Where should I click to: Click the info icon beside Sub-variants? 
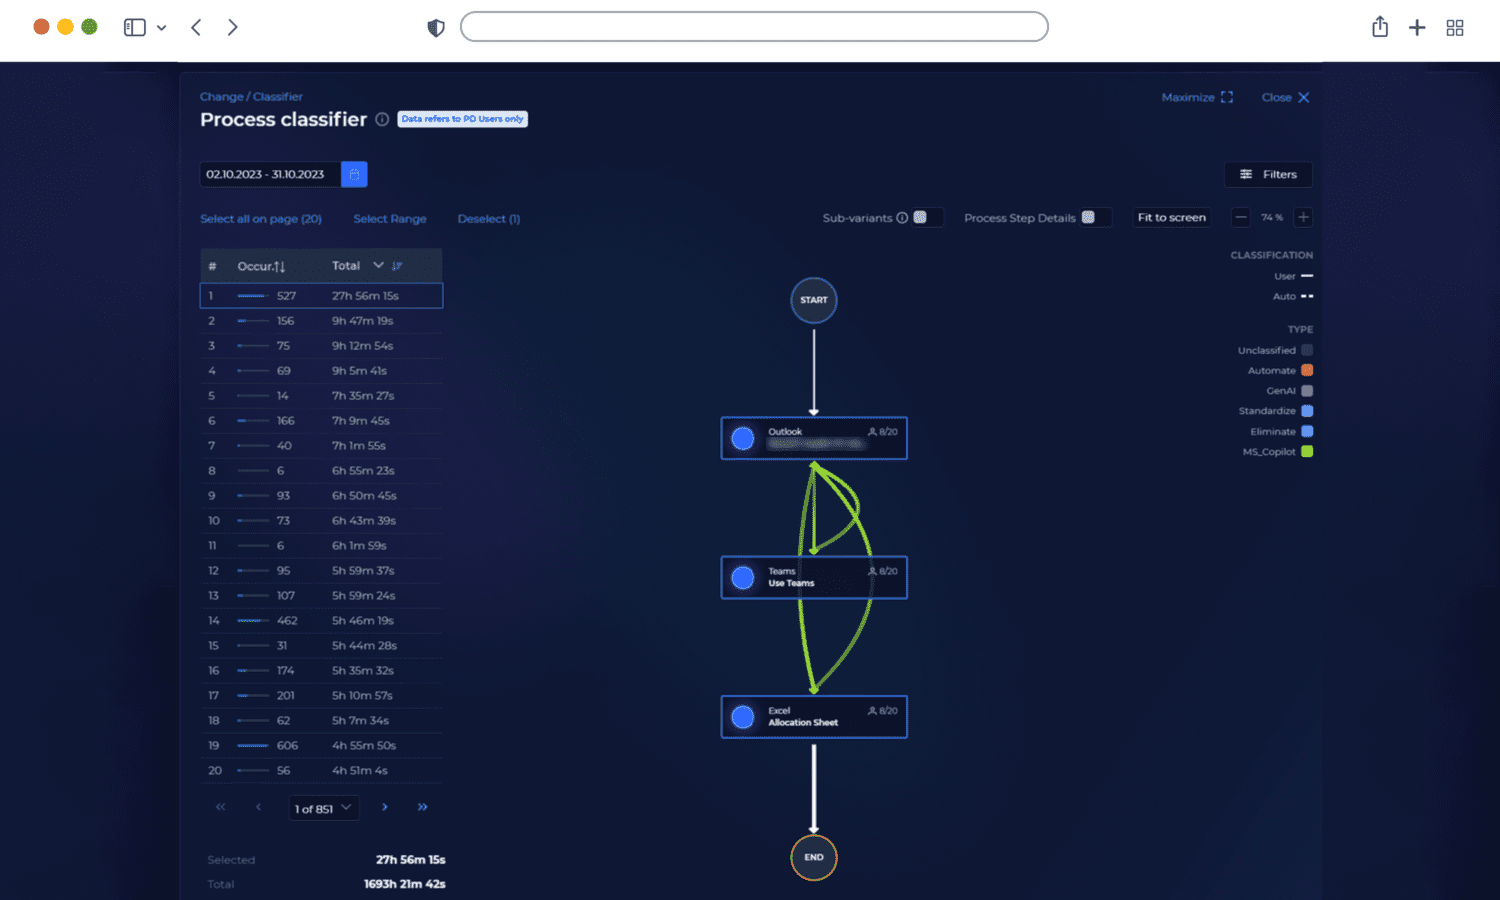click(902, 218)
